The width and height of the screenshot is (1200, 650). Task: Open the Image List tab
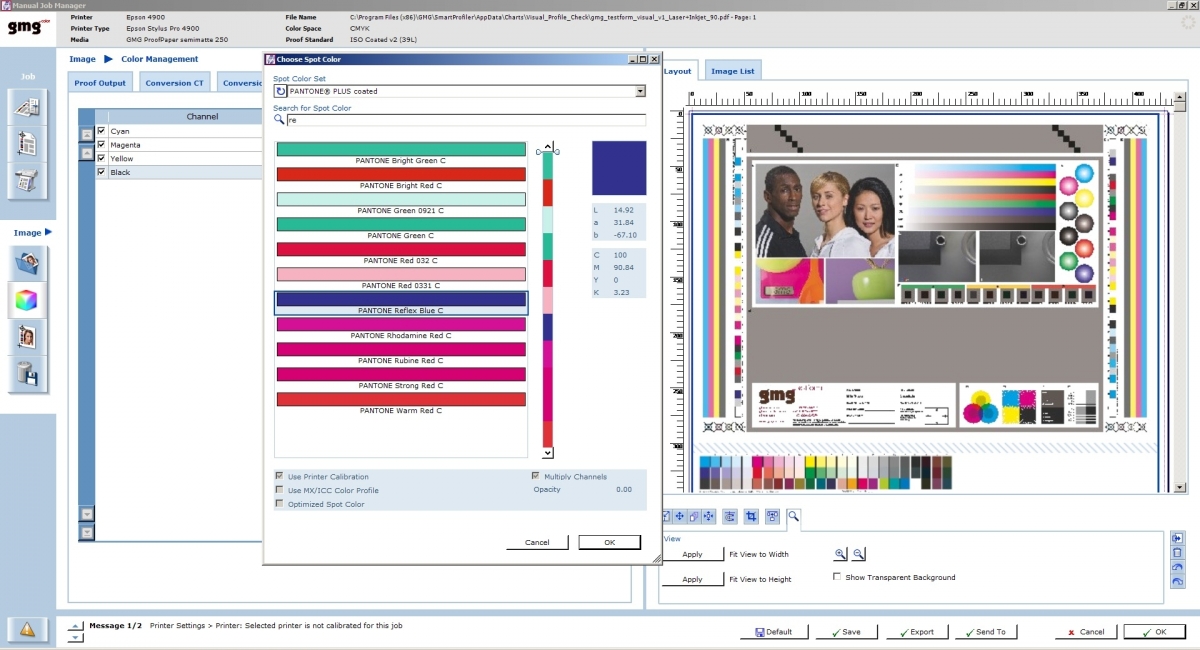pos(733,71)
